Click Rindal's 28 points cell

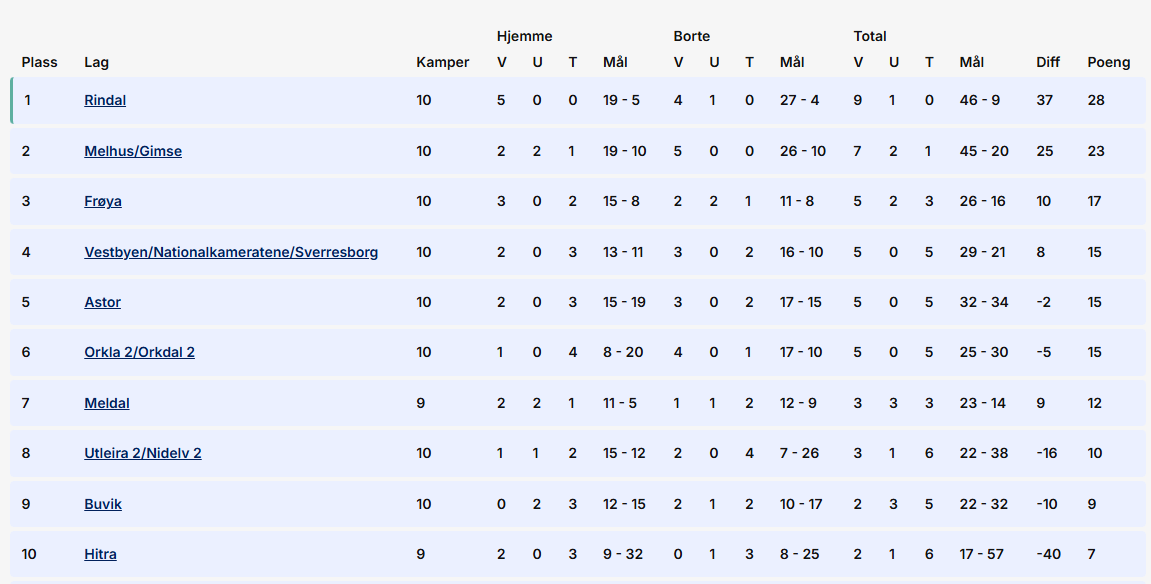point(1096,101)
